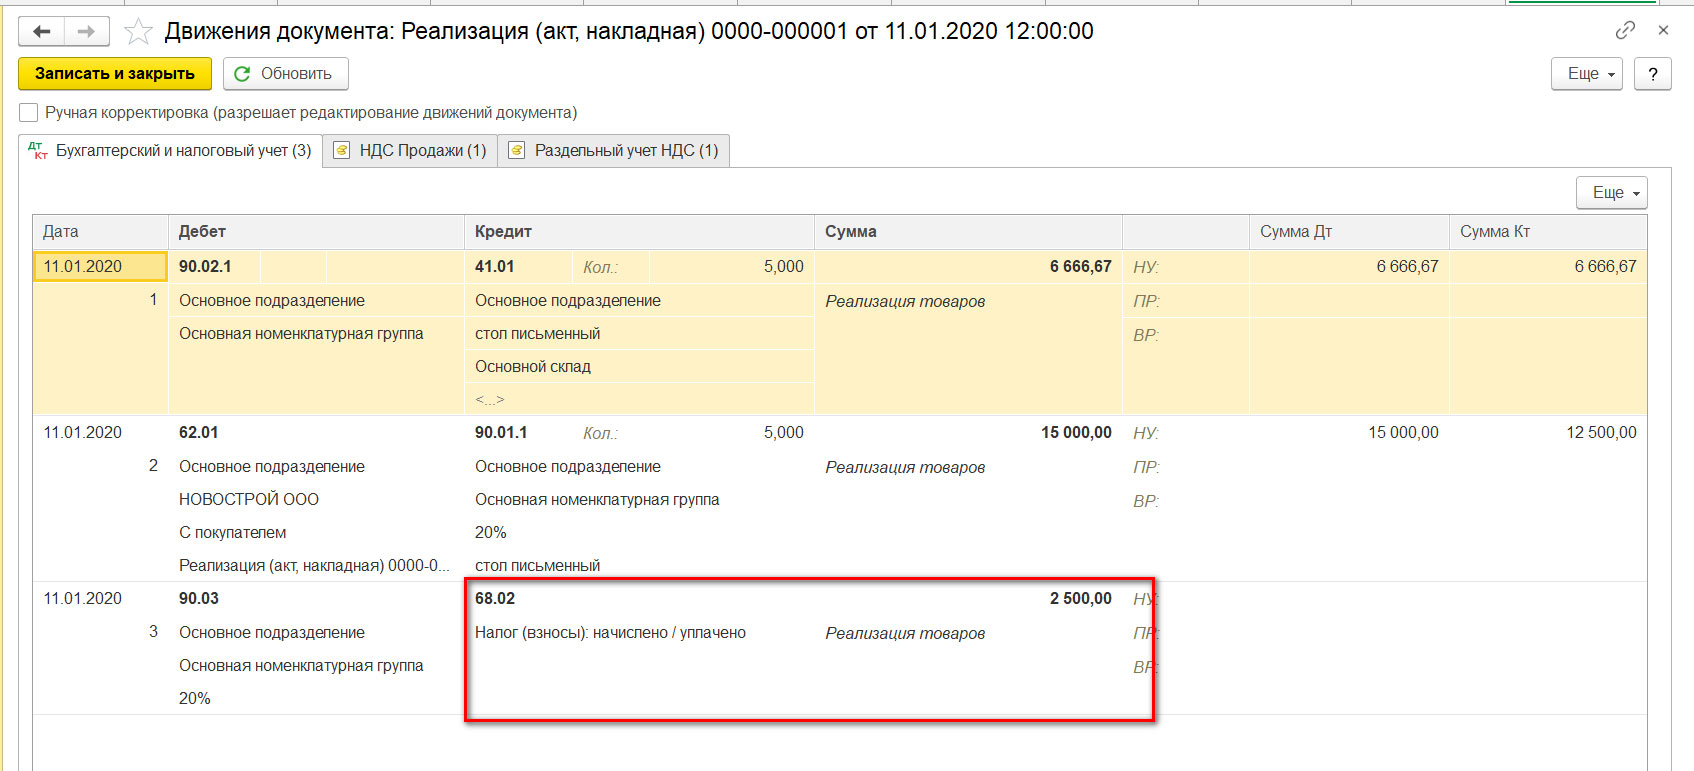The image size is (1694, 771).
Task: Click the Обновить refresh button
Action: point(285,74)
